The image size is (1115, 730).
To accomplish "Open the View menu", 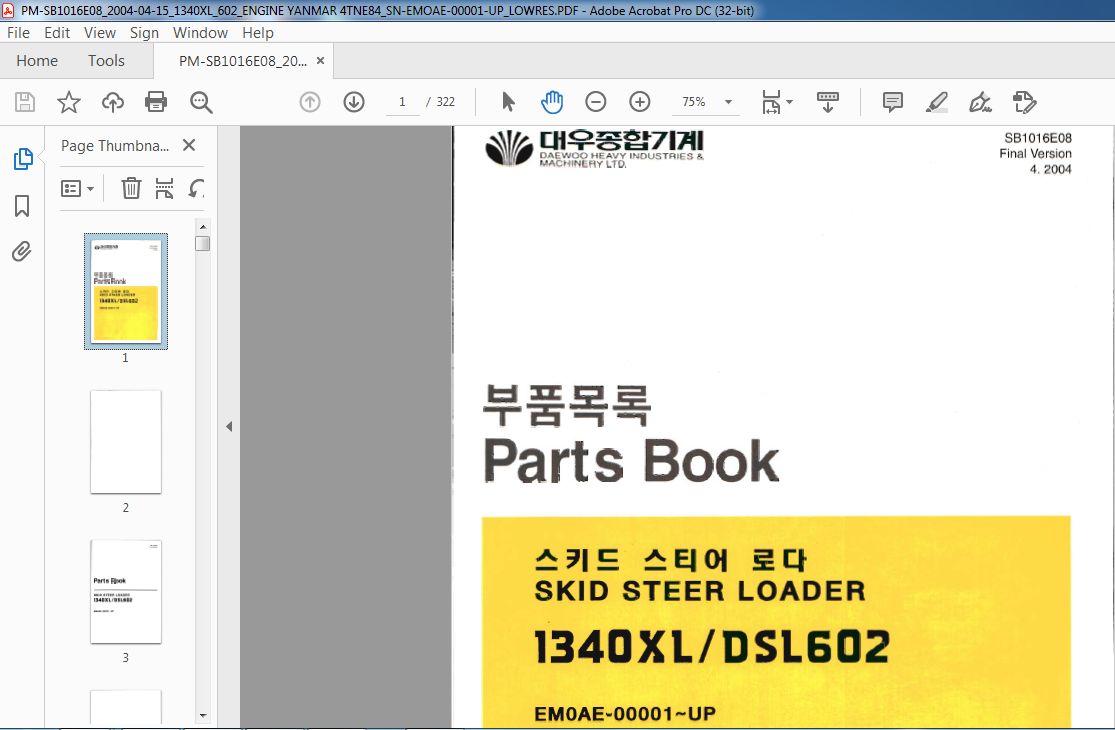I will point(100,33).
